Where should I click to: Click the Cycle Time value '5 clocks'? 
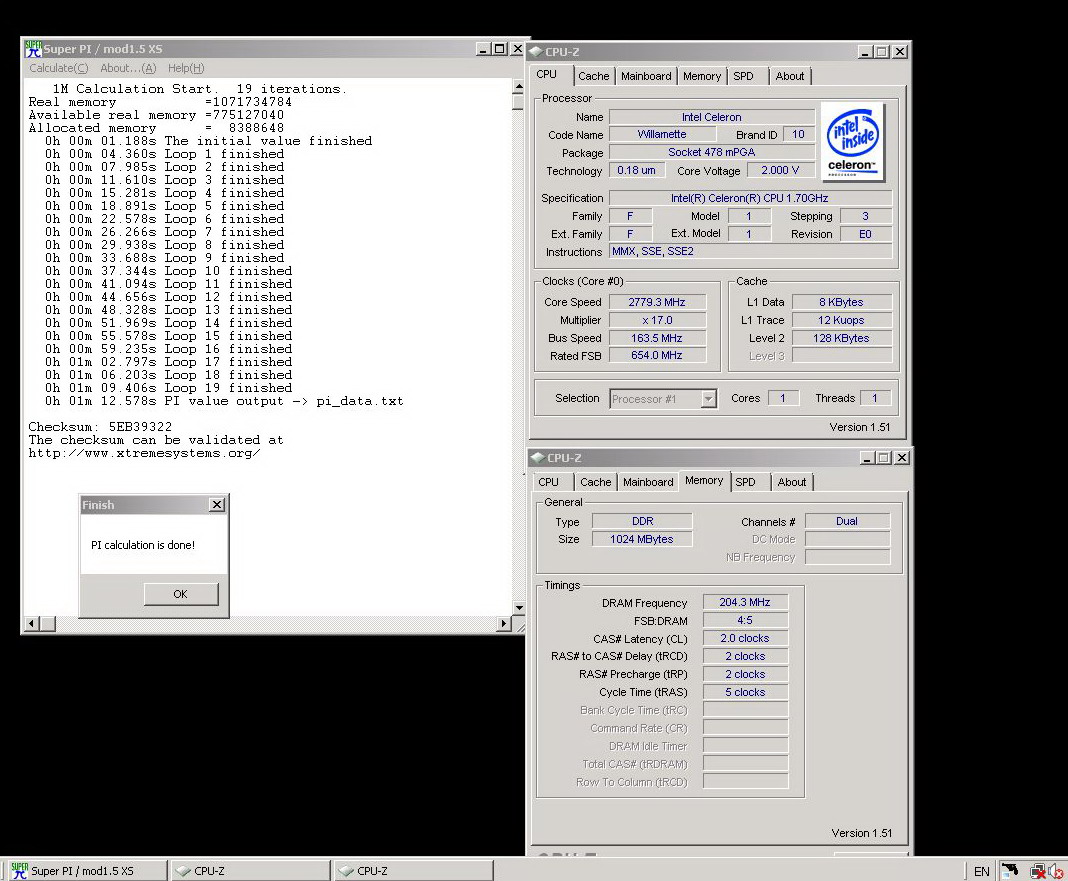pyautogui.click(x=745, y=692)
